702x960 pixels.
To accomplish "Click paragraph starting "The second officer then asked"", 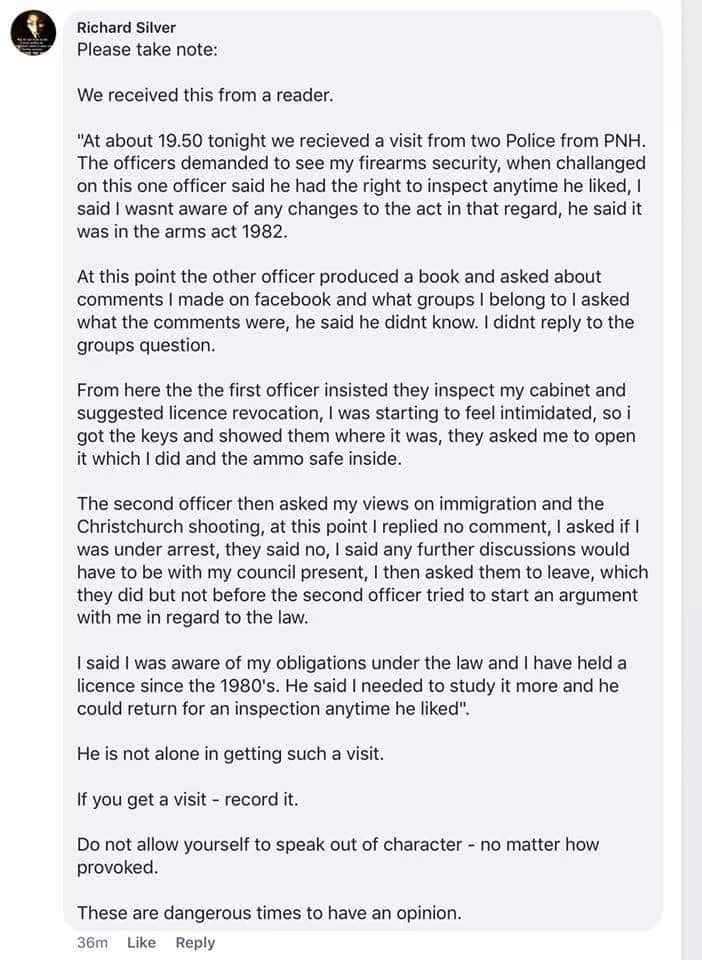I will 362,560.
